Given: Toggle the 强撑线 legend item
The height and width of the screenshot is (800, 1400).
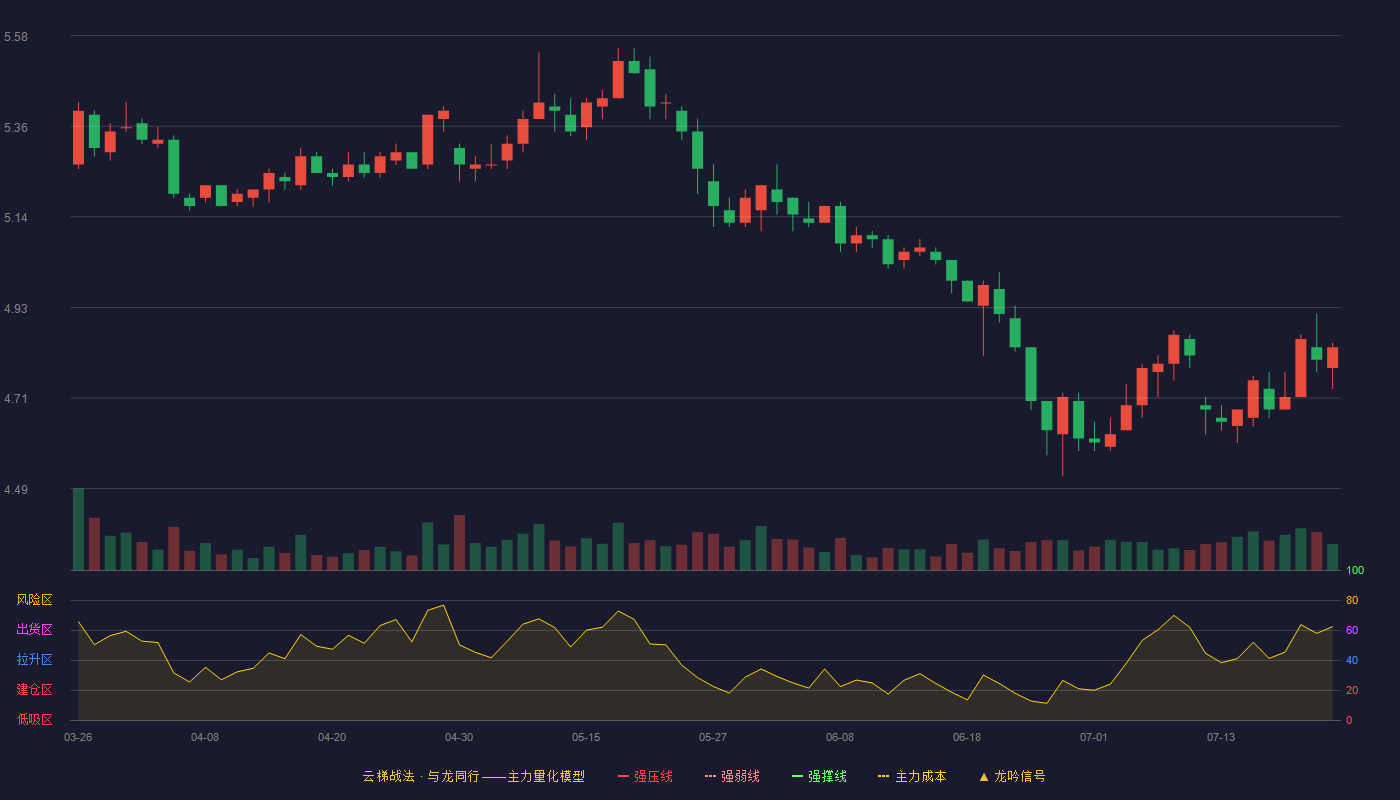Looking at the screenshot, I should pos(820,776).
